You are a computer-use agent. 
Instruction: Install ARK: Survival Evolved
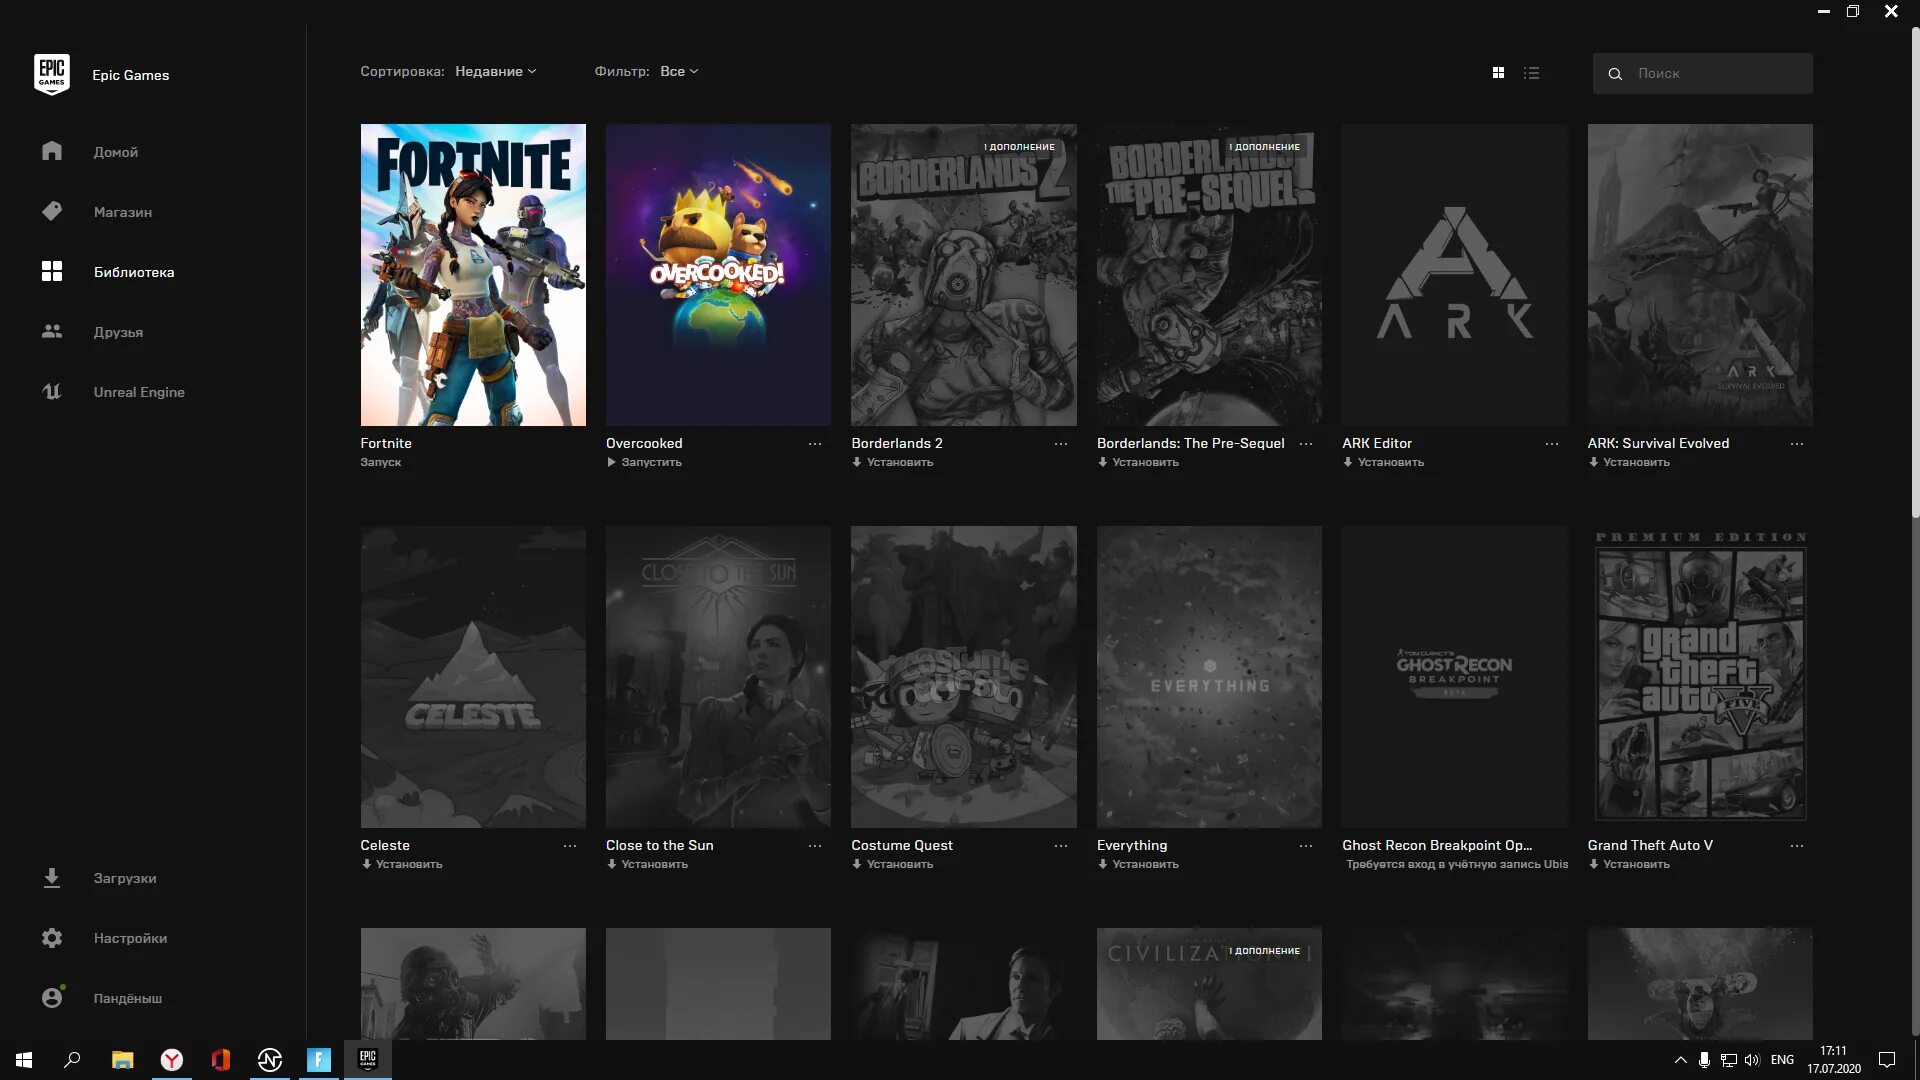[x=1629, y=462]
